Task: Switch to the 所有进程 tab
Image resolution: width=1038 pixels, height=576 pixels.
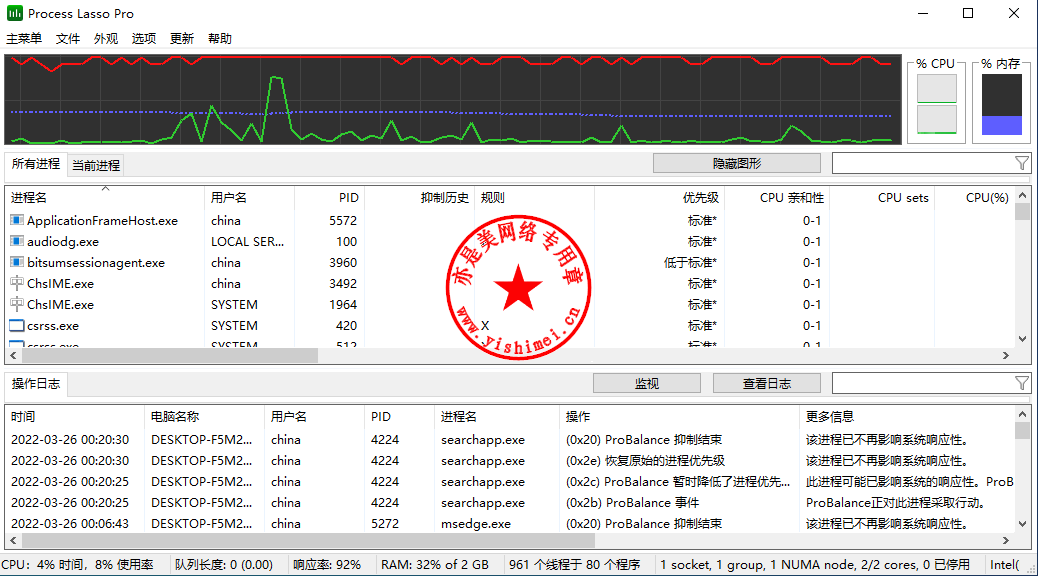Action: [x=36, y=164]
